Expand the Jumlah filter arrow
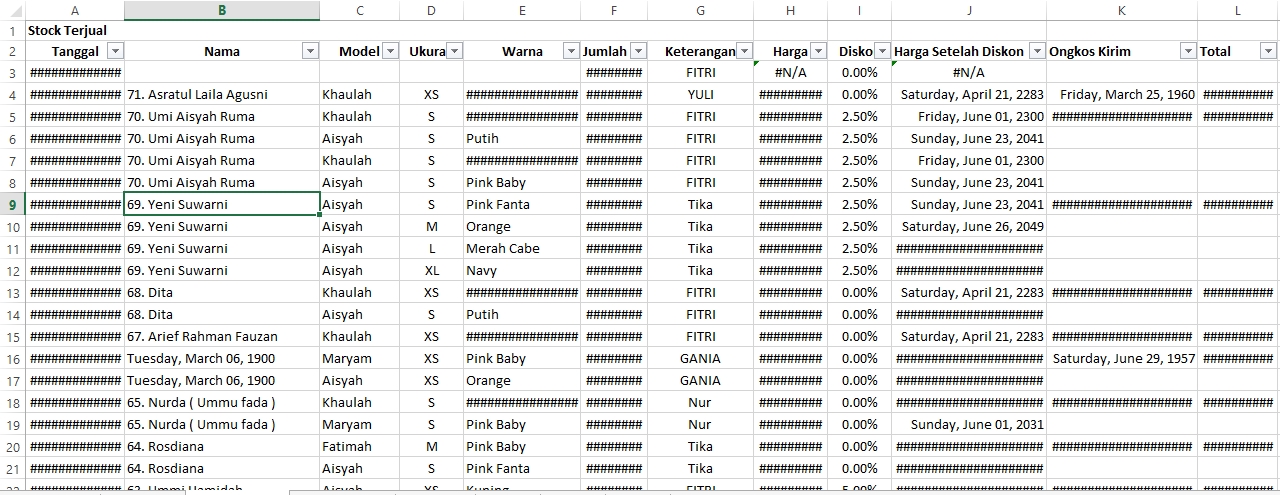 pyautogui.click(x=638, y=51)
